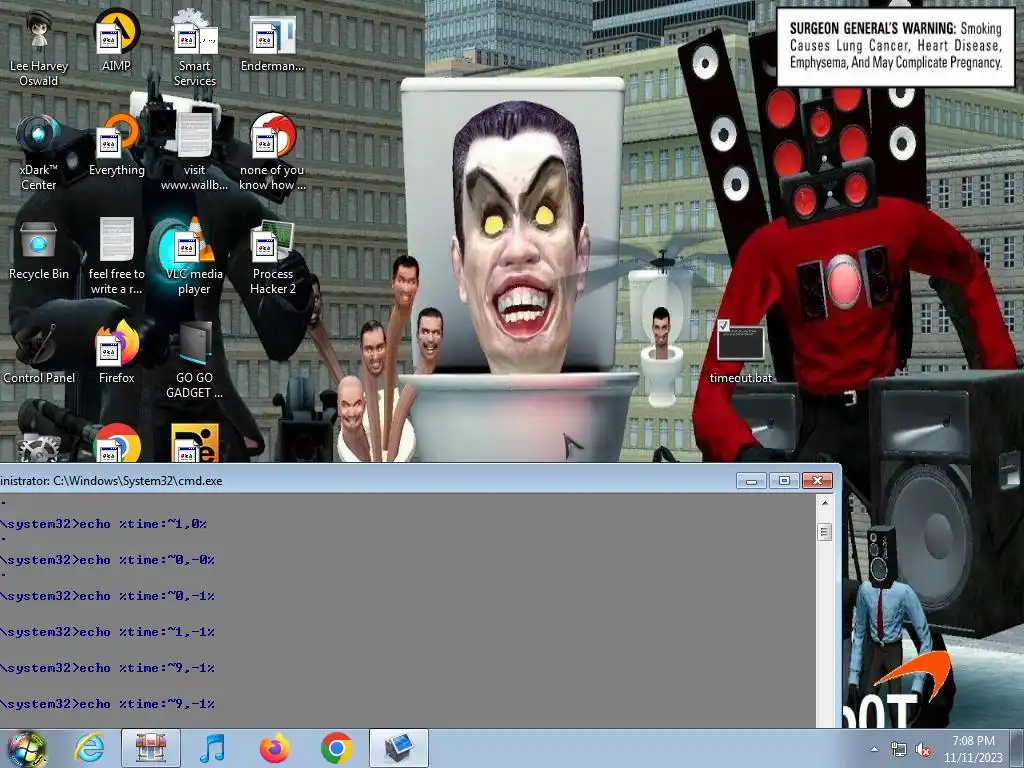1024x768 pixels.
Task: Open the Recycle Bin
Action: click(39, 250)
